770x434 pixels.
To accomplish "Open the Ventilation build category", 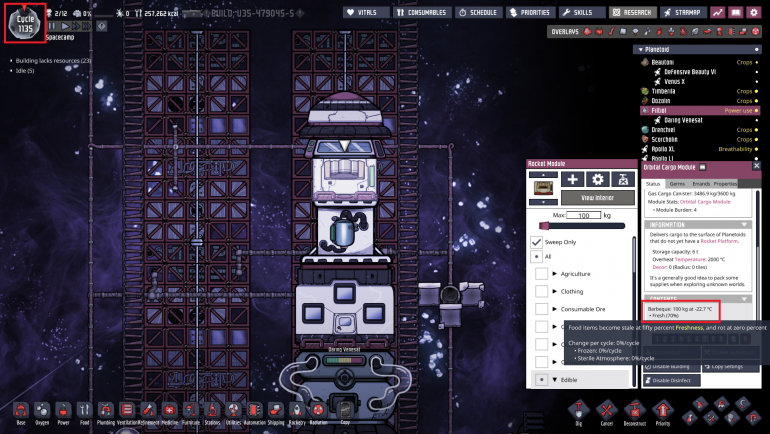I will point(127,410).
